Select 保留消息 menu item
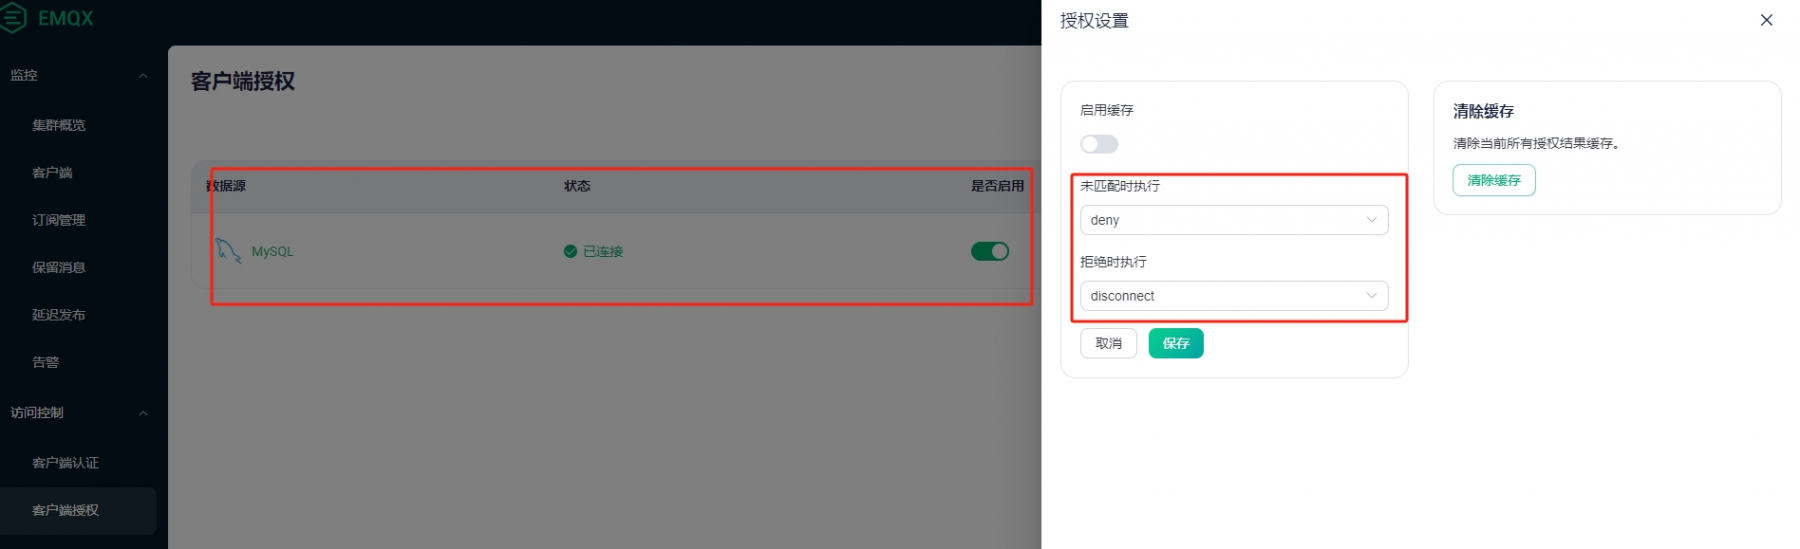Screen dimensions: 1800x549 (59, 267)
